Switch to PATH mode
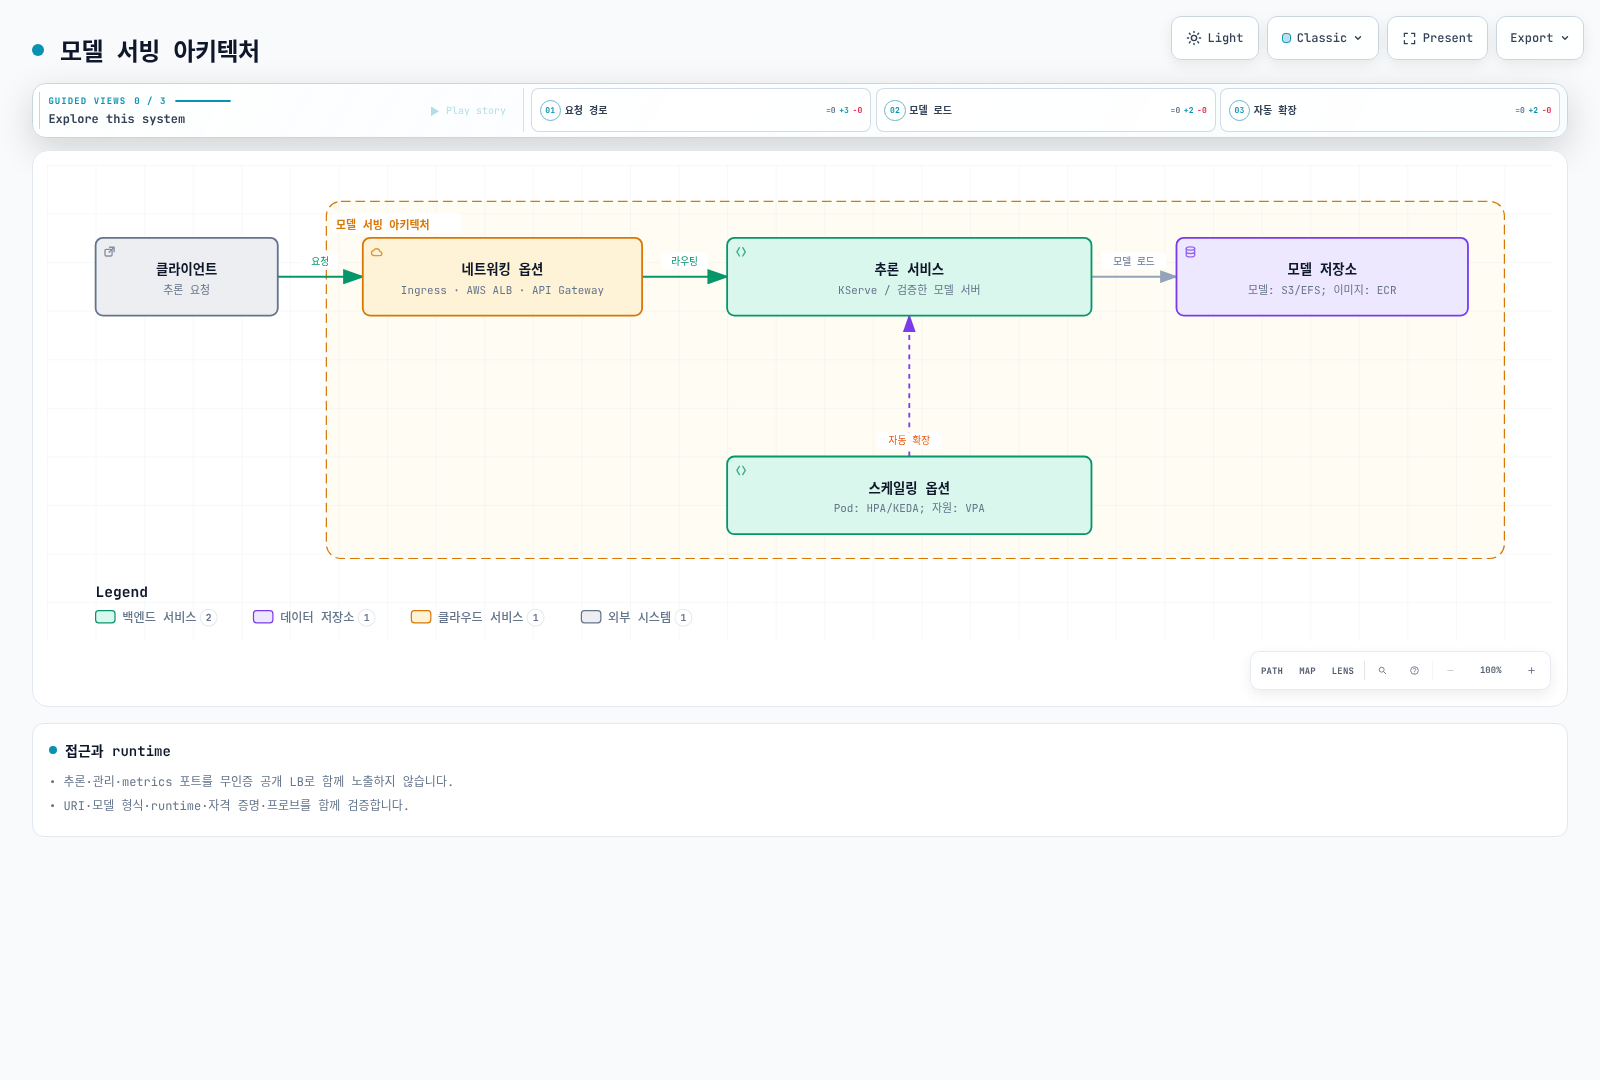The height and width of the screenshot is (1080, 1600). point(1272,671)
